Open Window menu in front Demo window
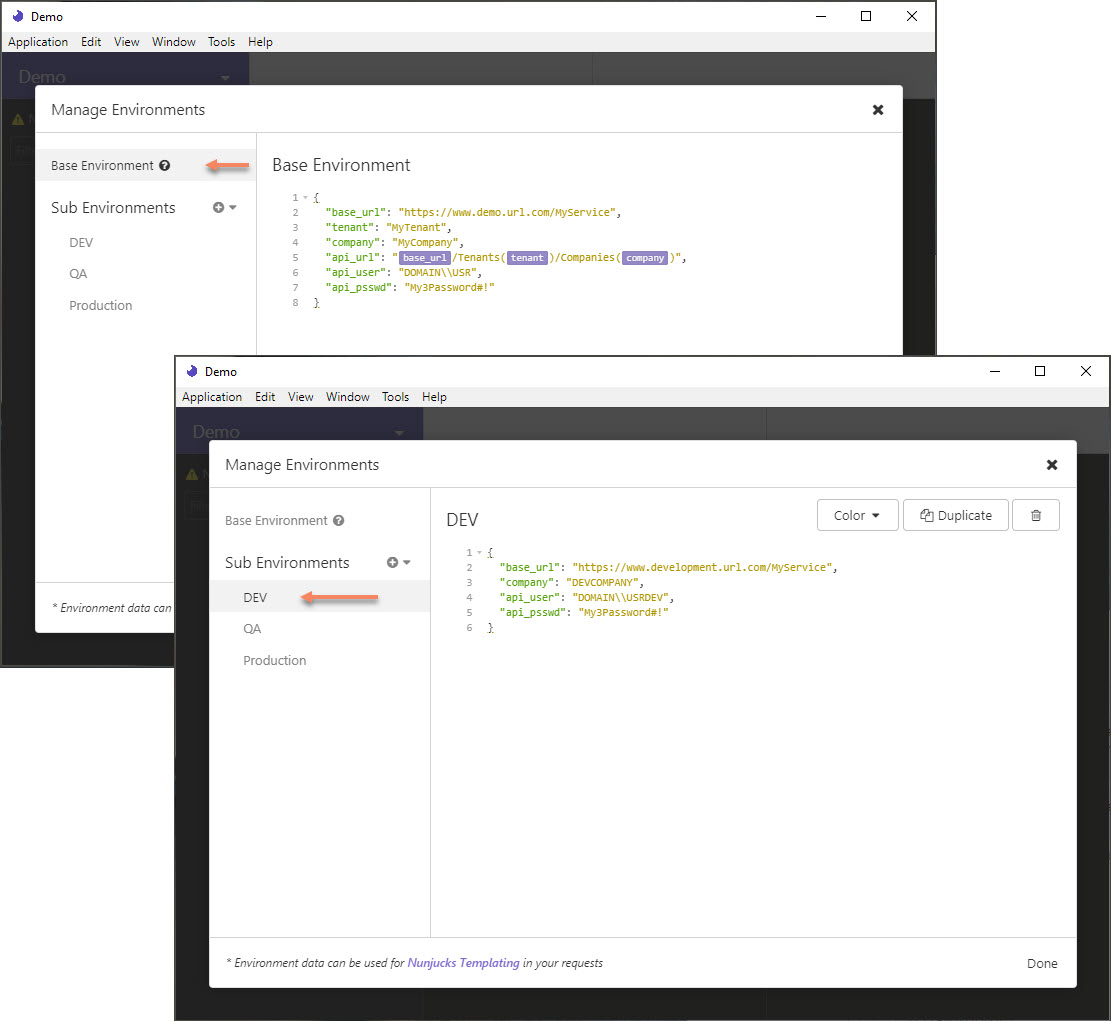The width and height of the screenshot is (1111, 1021). [347, 397]
